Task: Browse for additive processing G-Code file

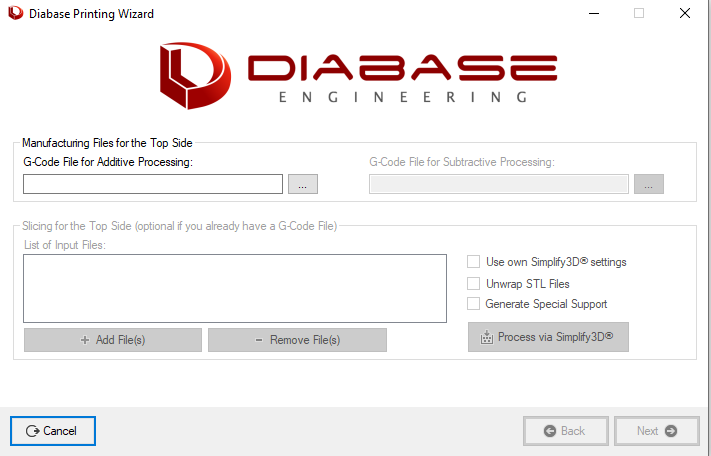Action: coord(303,184)
